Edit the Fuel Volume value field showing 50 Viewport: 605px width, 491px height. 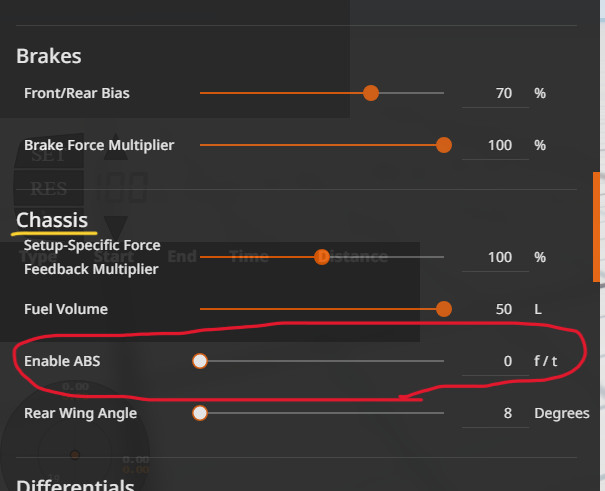coord(495,310)
